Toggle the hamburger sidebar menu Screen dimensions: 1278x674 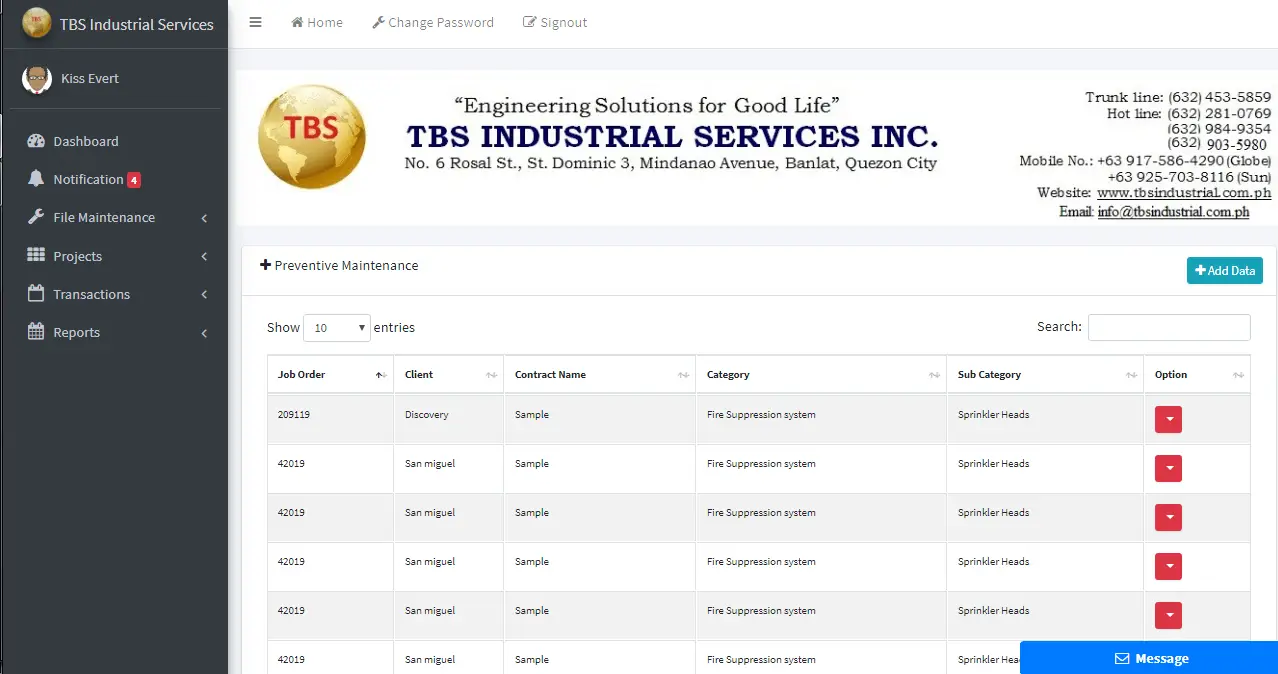point(255,22)
